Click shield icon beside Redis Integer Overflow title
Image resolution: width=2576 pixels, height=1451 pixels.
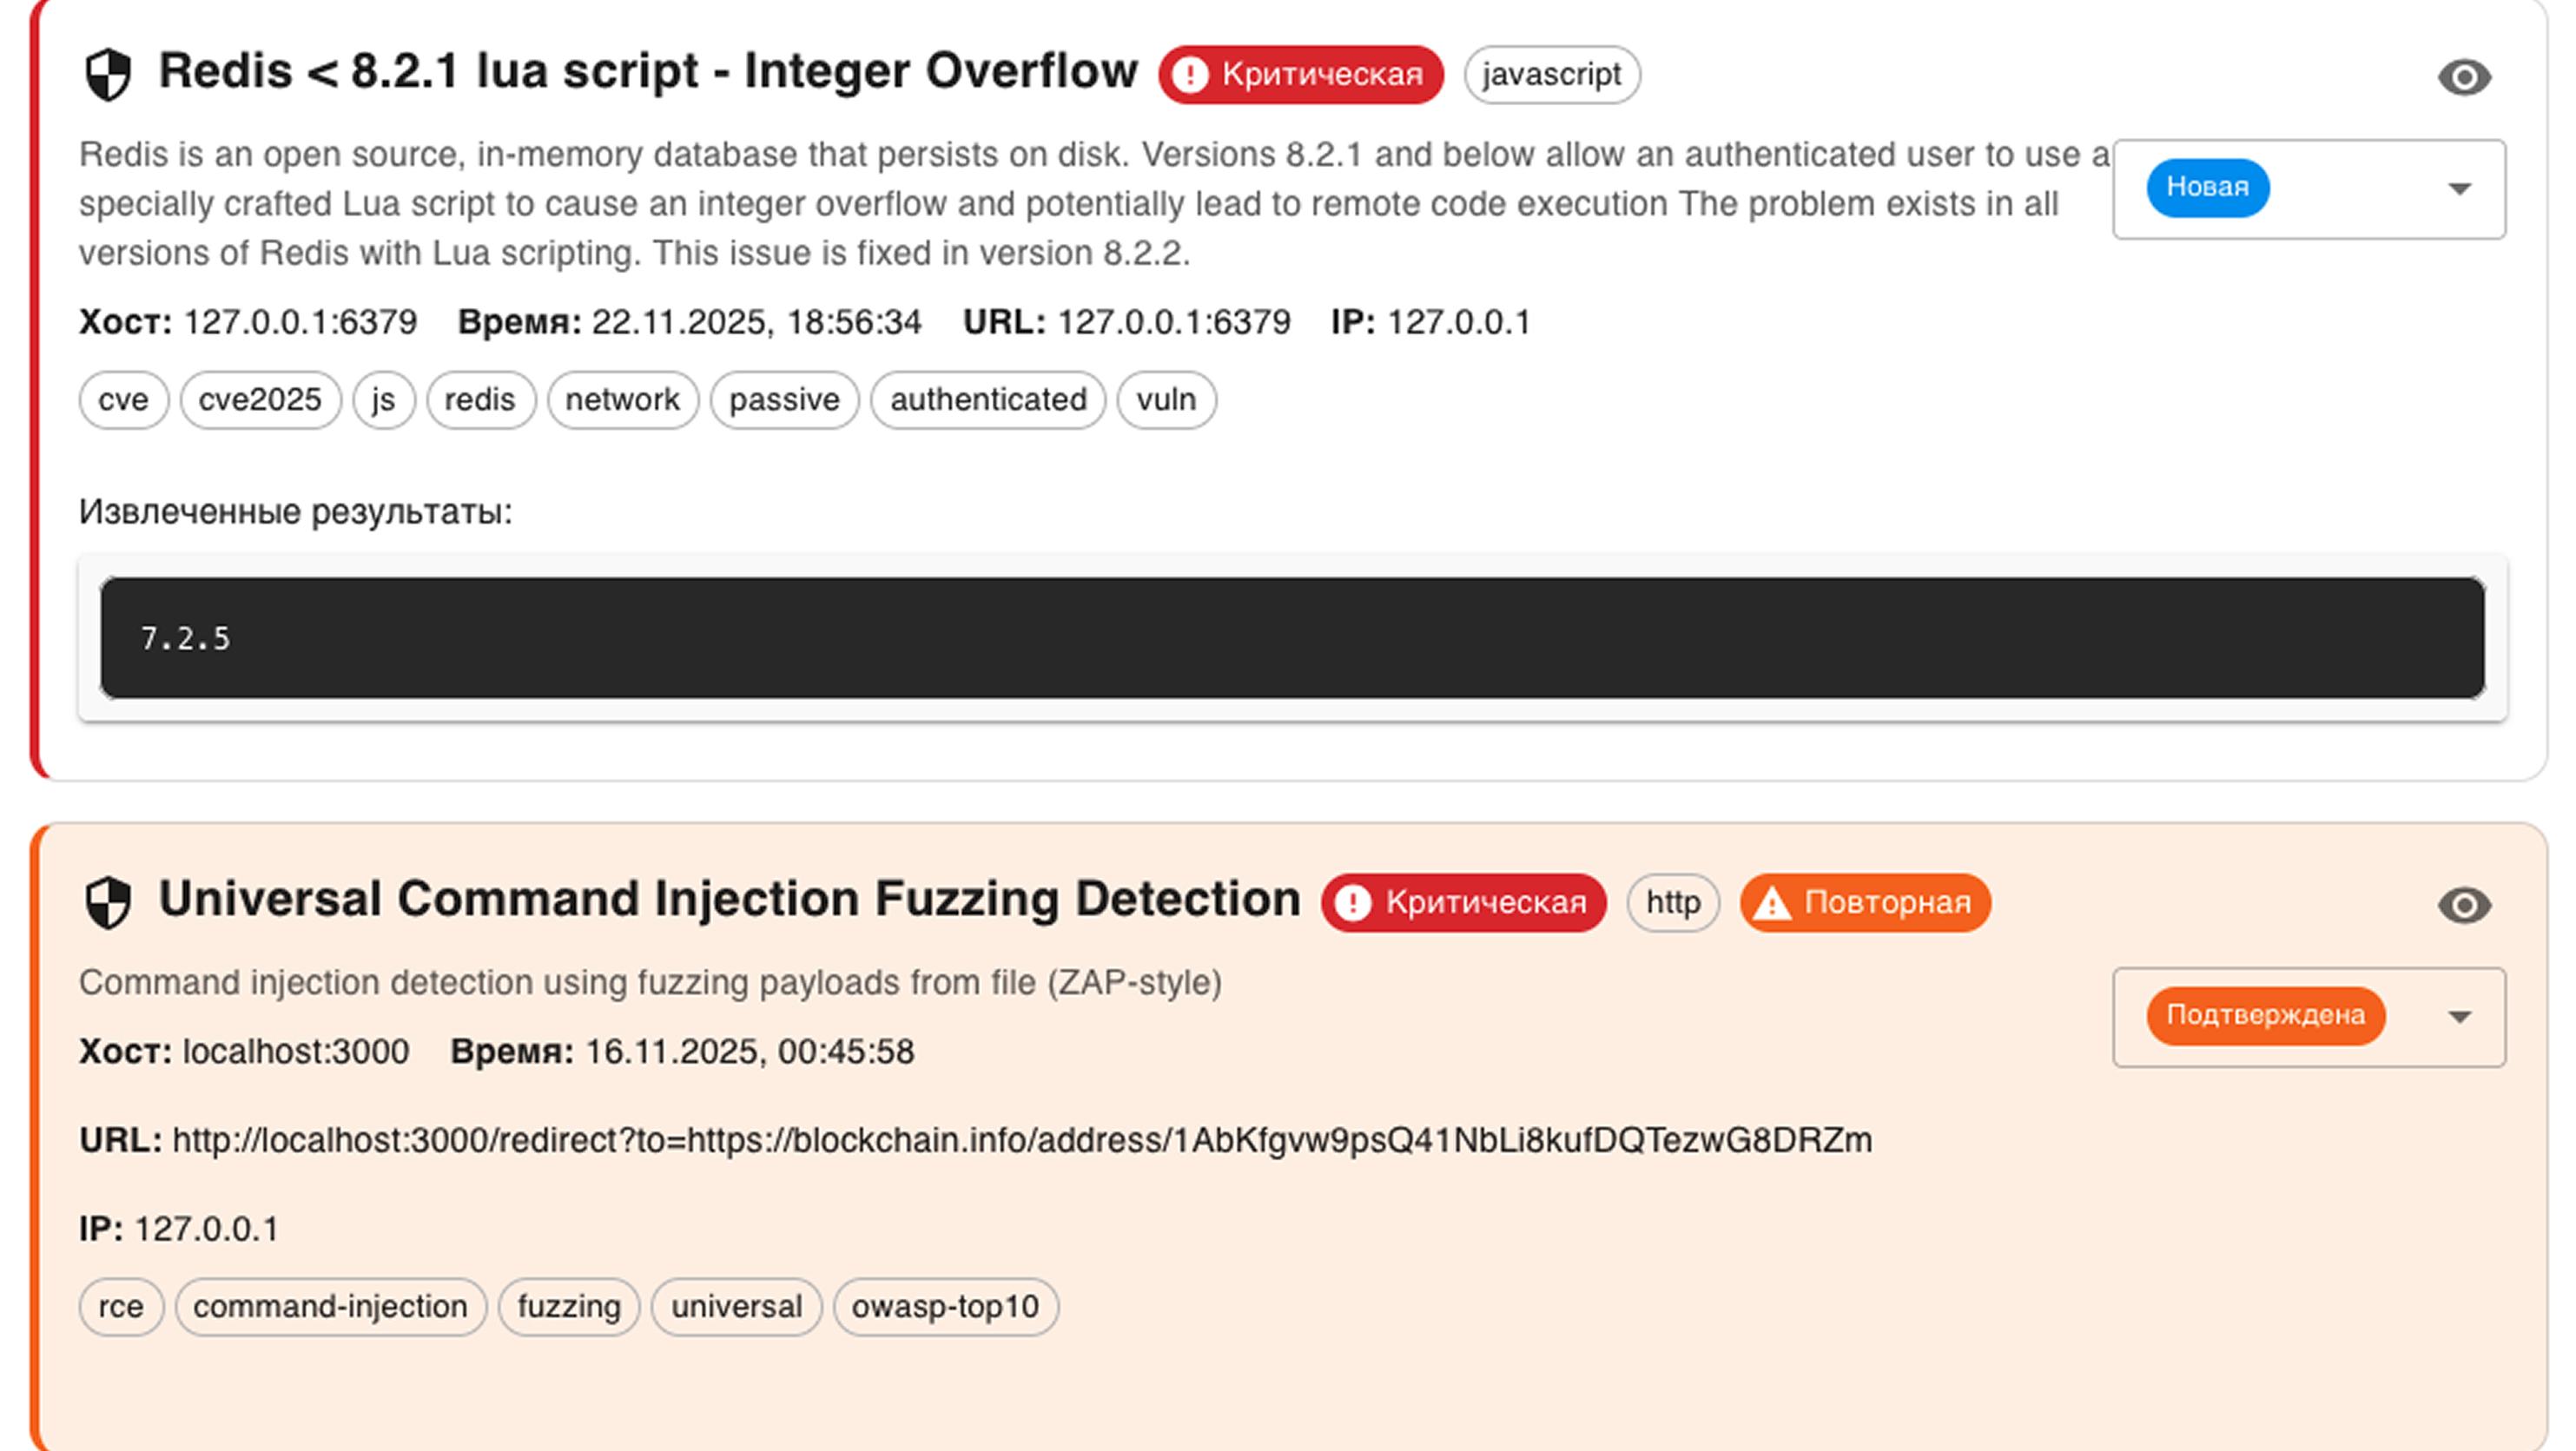108,75
